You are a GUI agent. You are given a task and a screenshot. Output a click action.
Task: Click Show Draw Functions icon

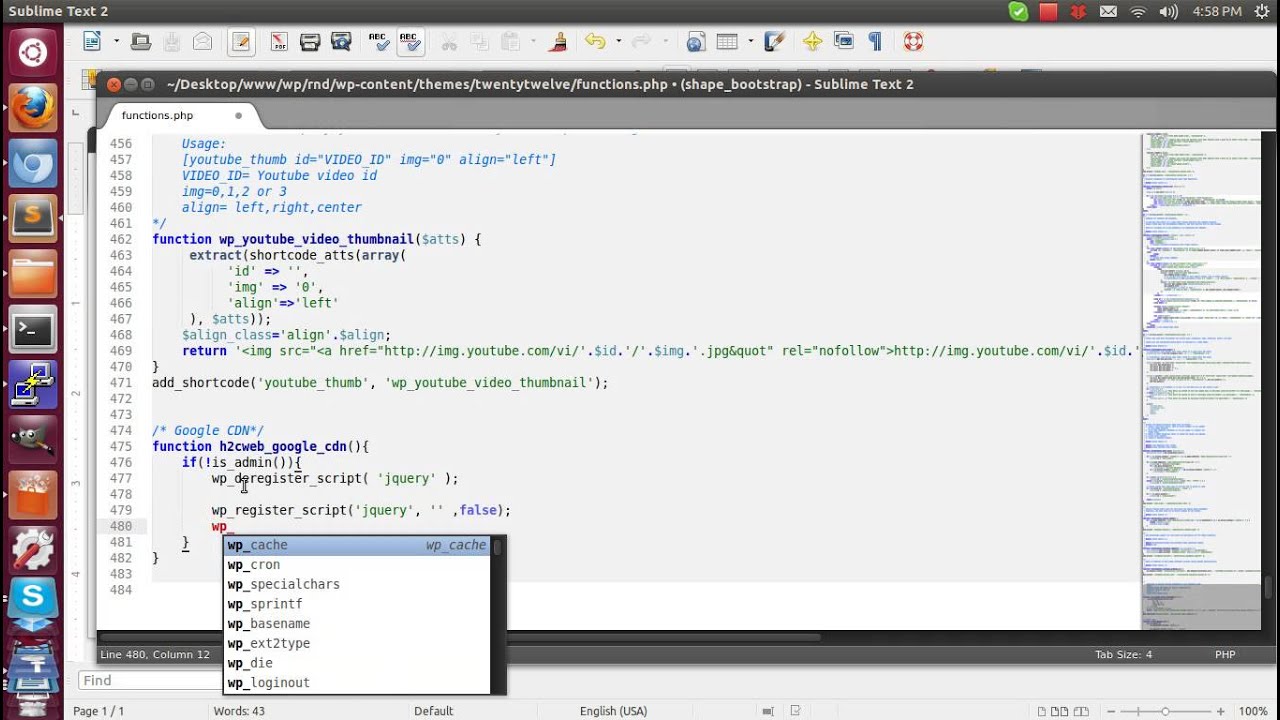pyautogui.click(x=774, y=42)
